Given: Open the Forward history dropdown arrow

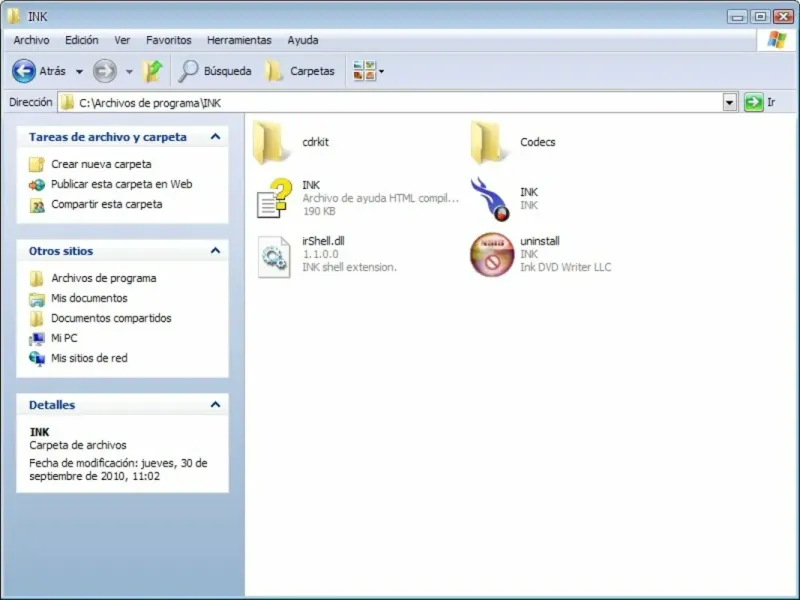Looking at the screenshot, I should (130, 72).
